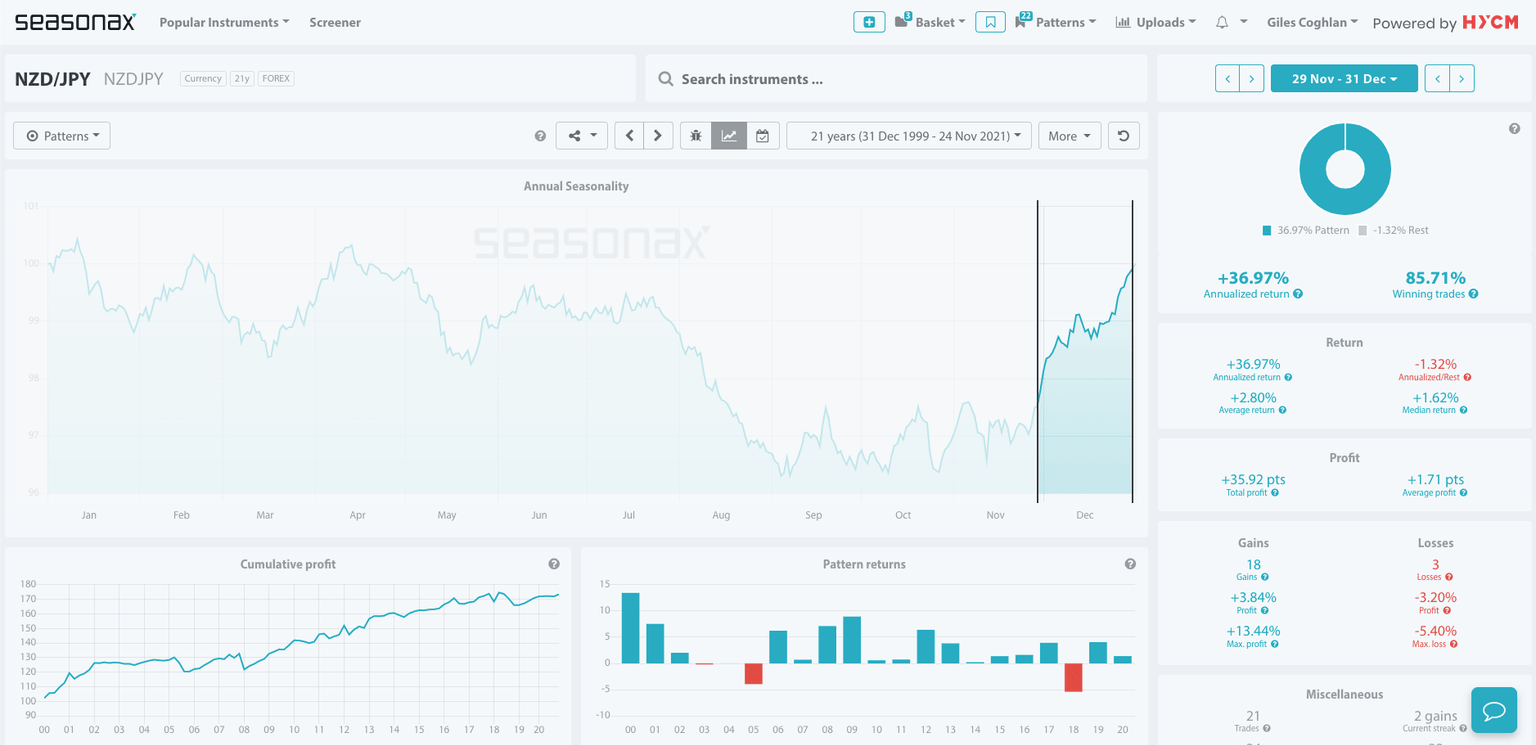Screen dimensions: 1536x745
Task: Click the Patterns button above the chart
Action: pos(62,136)
